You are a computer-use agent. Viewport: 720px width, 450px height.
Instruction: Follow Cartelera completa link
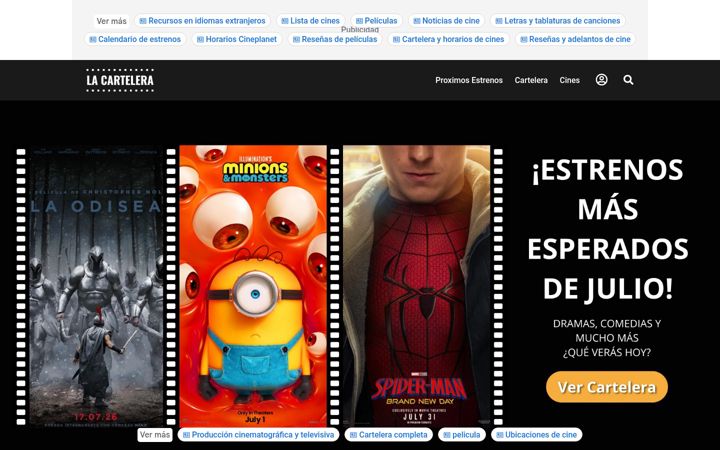pos(388,434)
